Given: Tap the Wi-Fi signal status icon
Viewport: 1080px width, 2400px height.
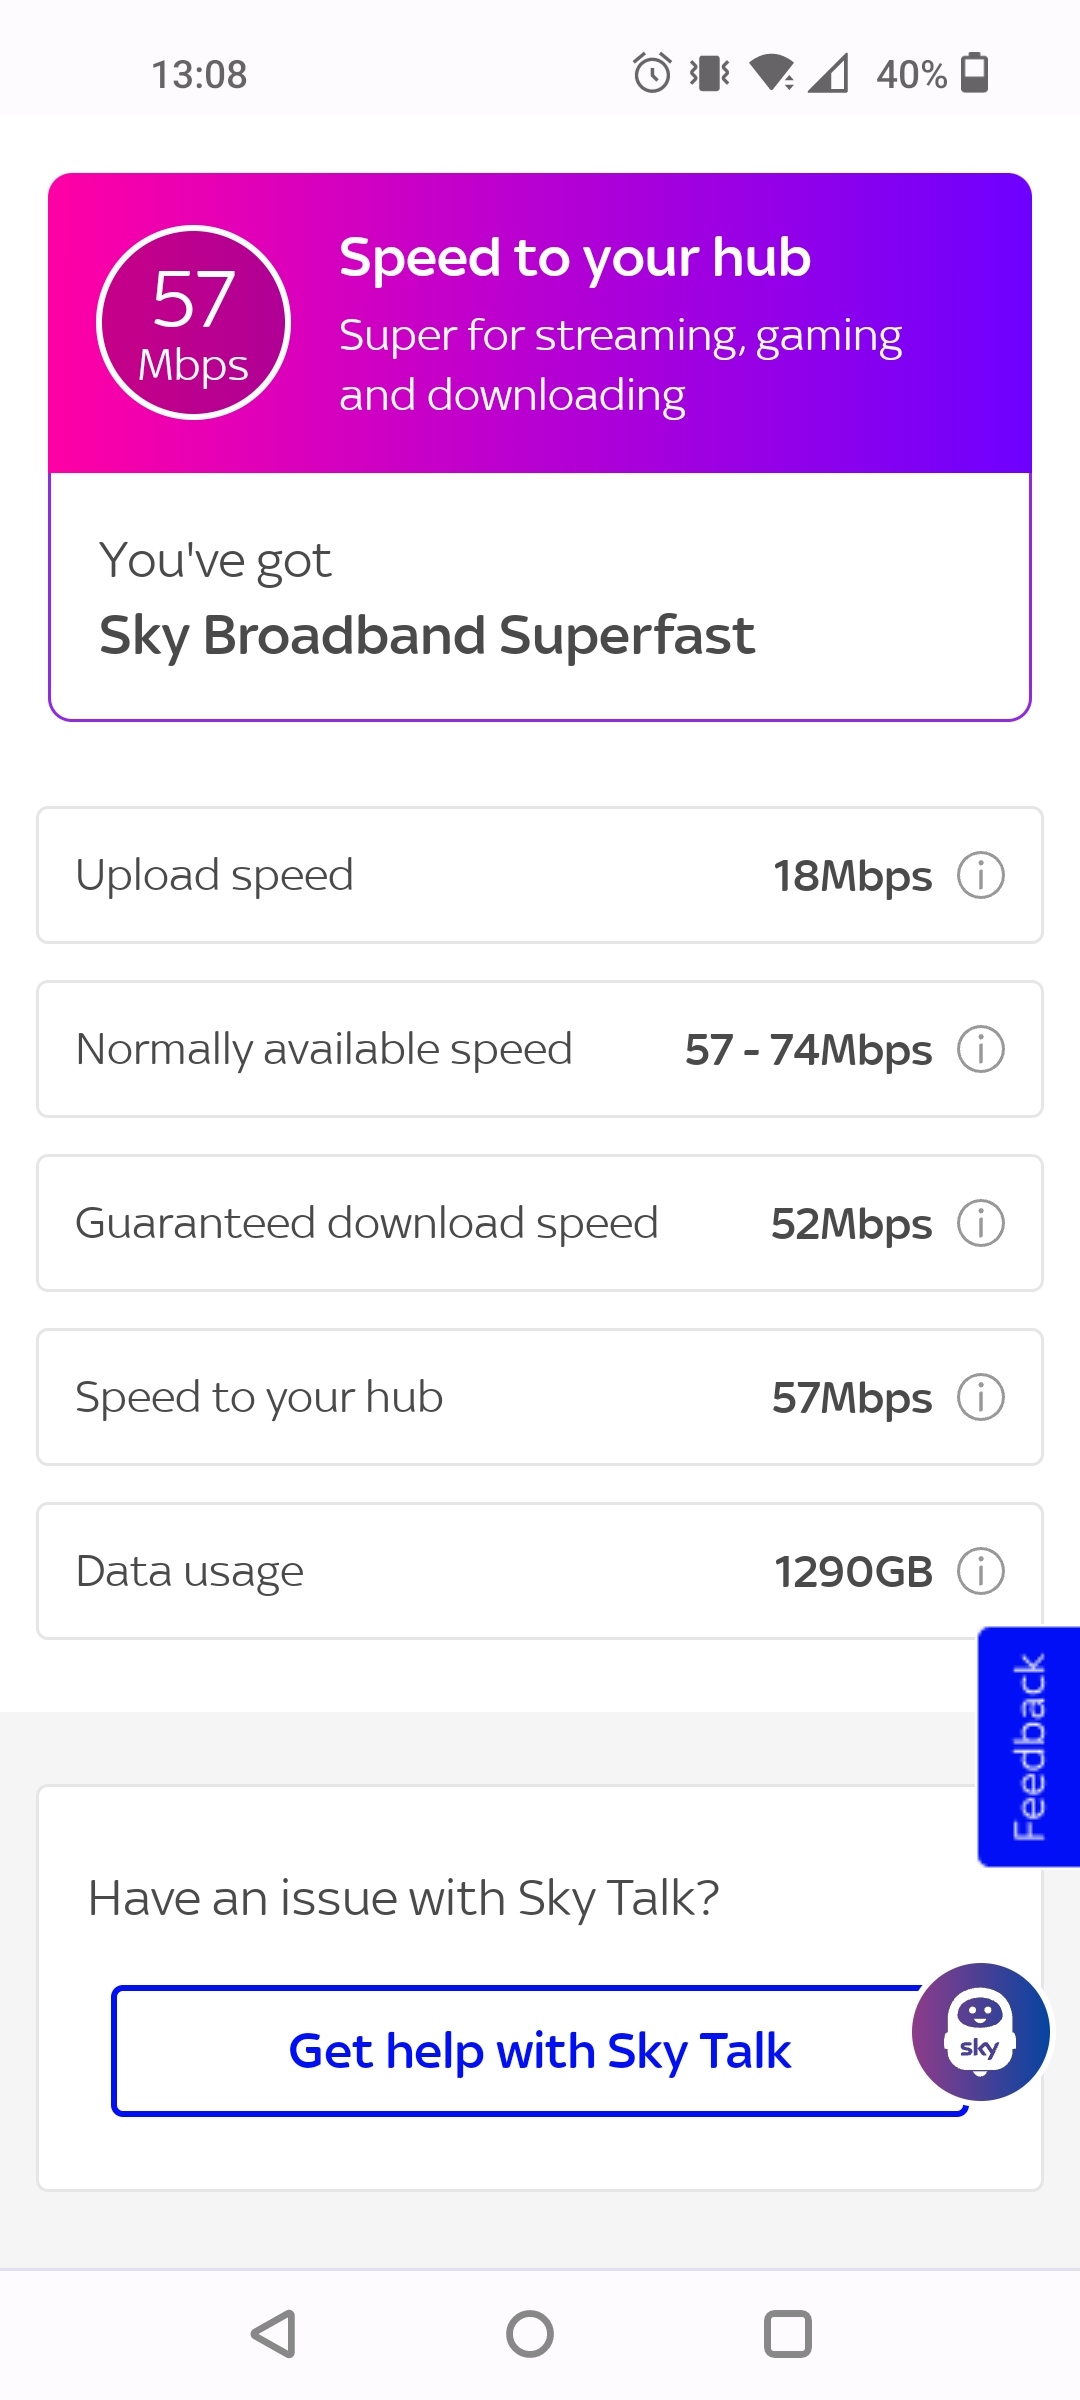Looking at the screenshot, I should coord(771,73).
